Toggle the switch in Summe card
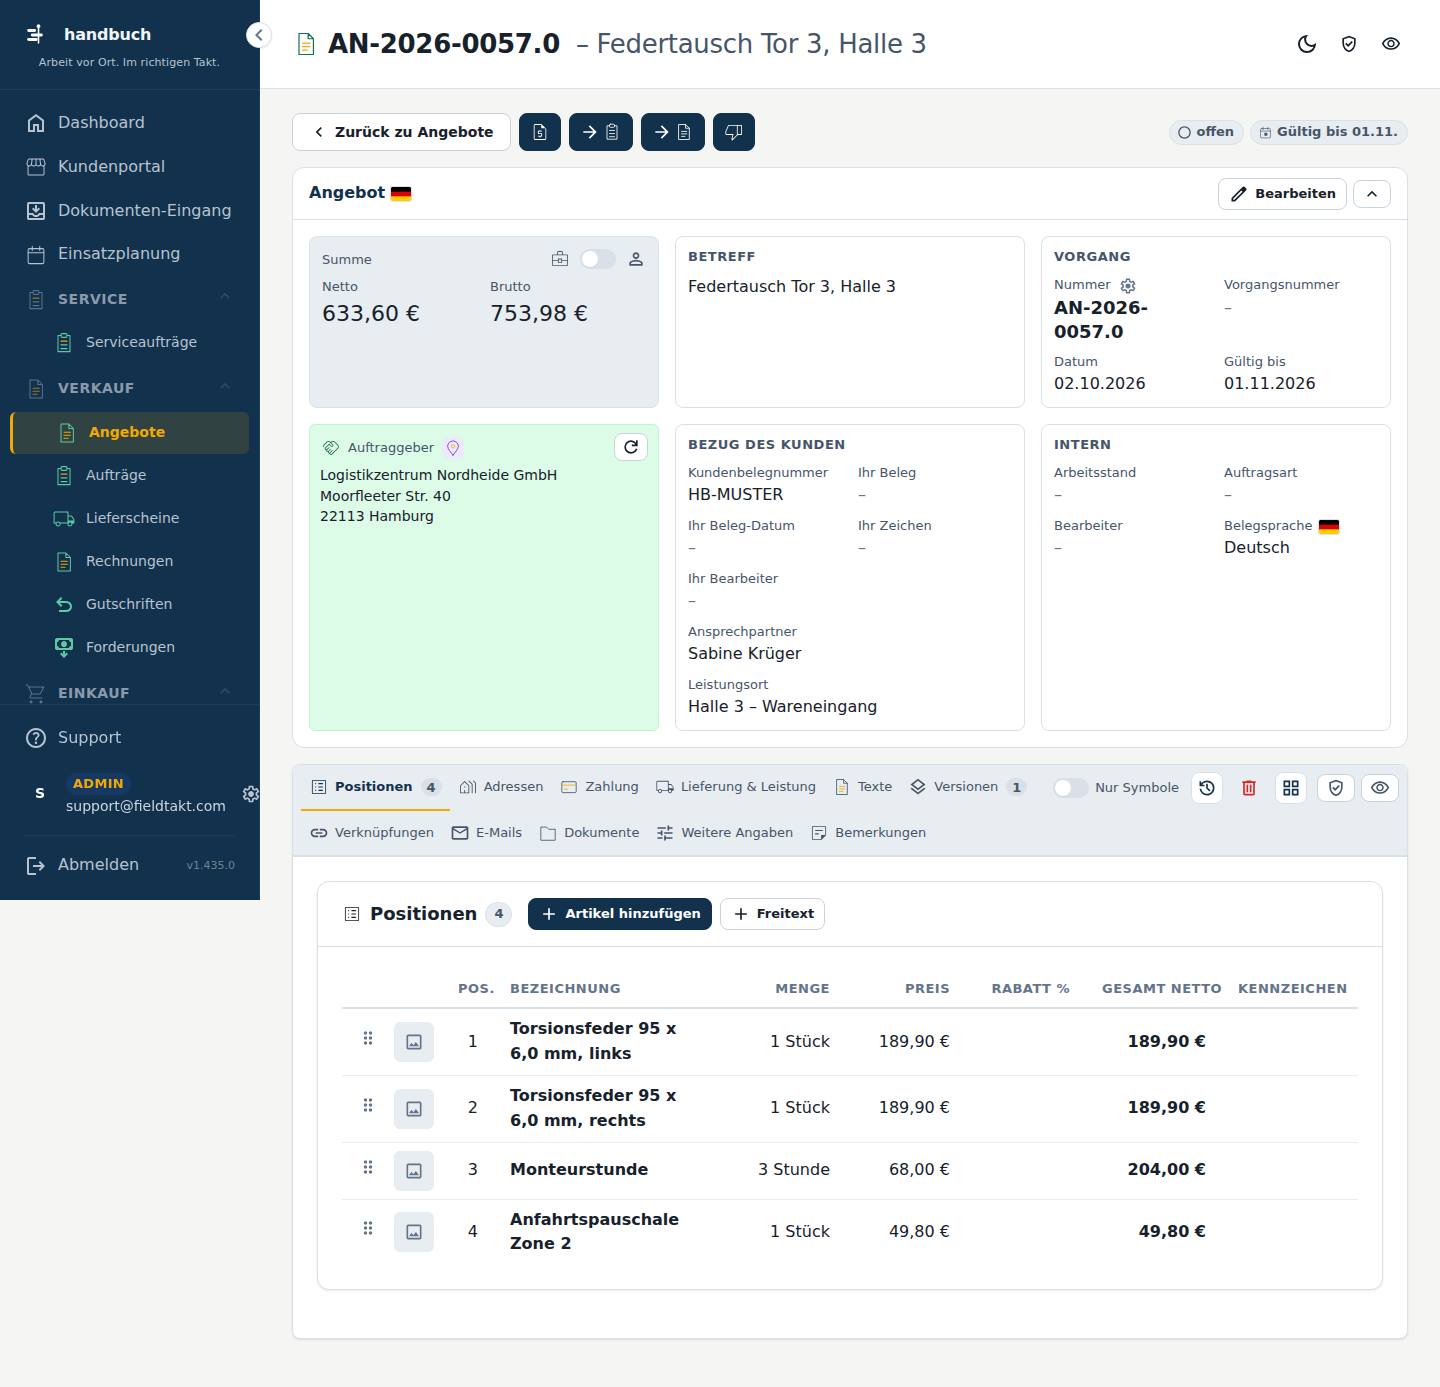This screenshot has width=1440, height=1387. (598, 259)
